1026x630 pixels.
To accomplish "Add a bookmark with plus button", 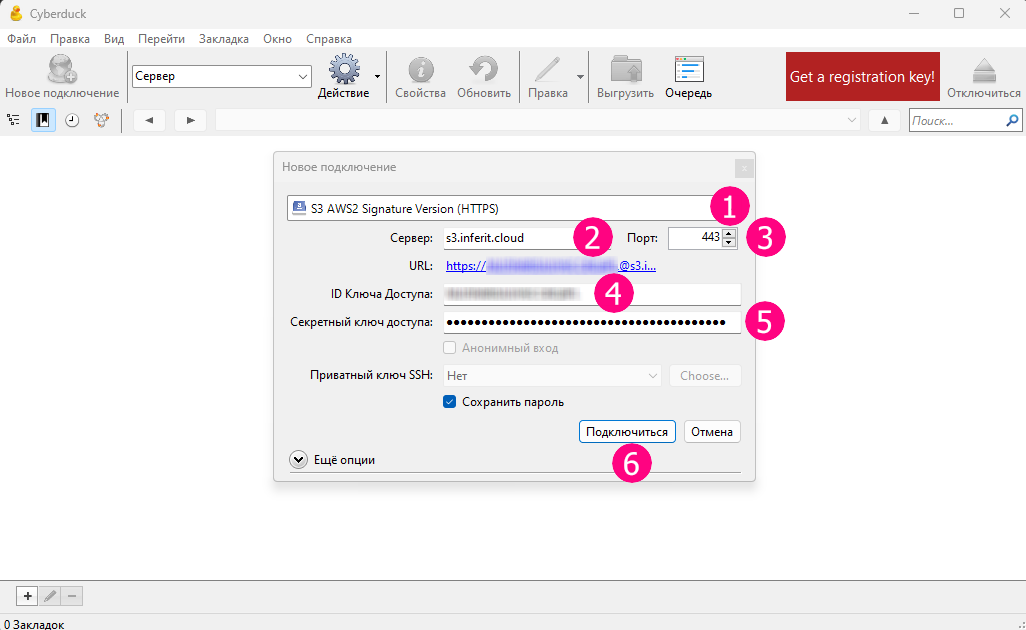I will click(27, 596).
